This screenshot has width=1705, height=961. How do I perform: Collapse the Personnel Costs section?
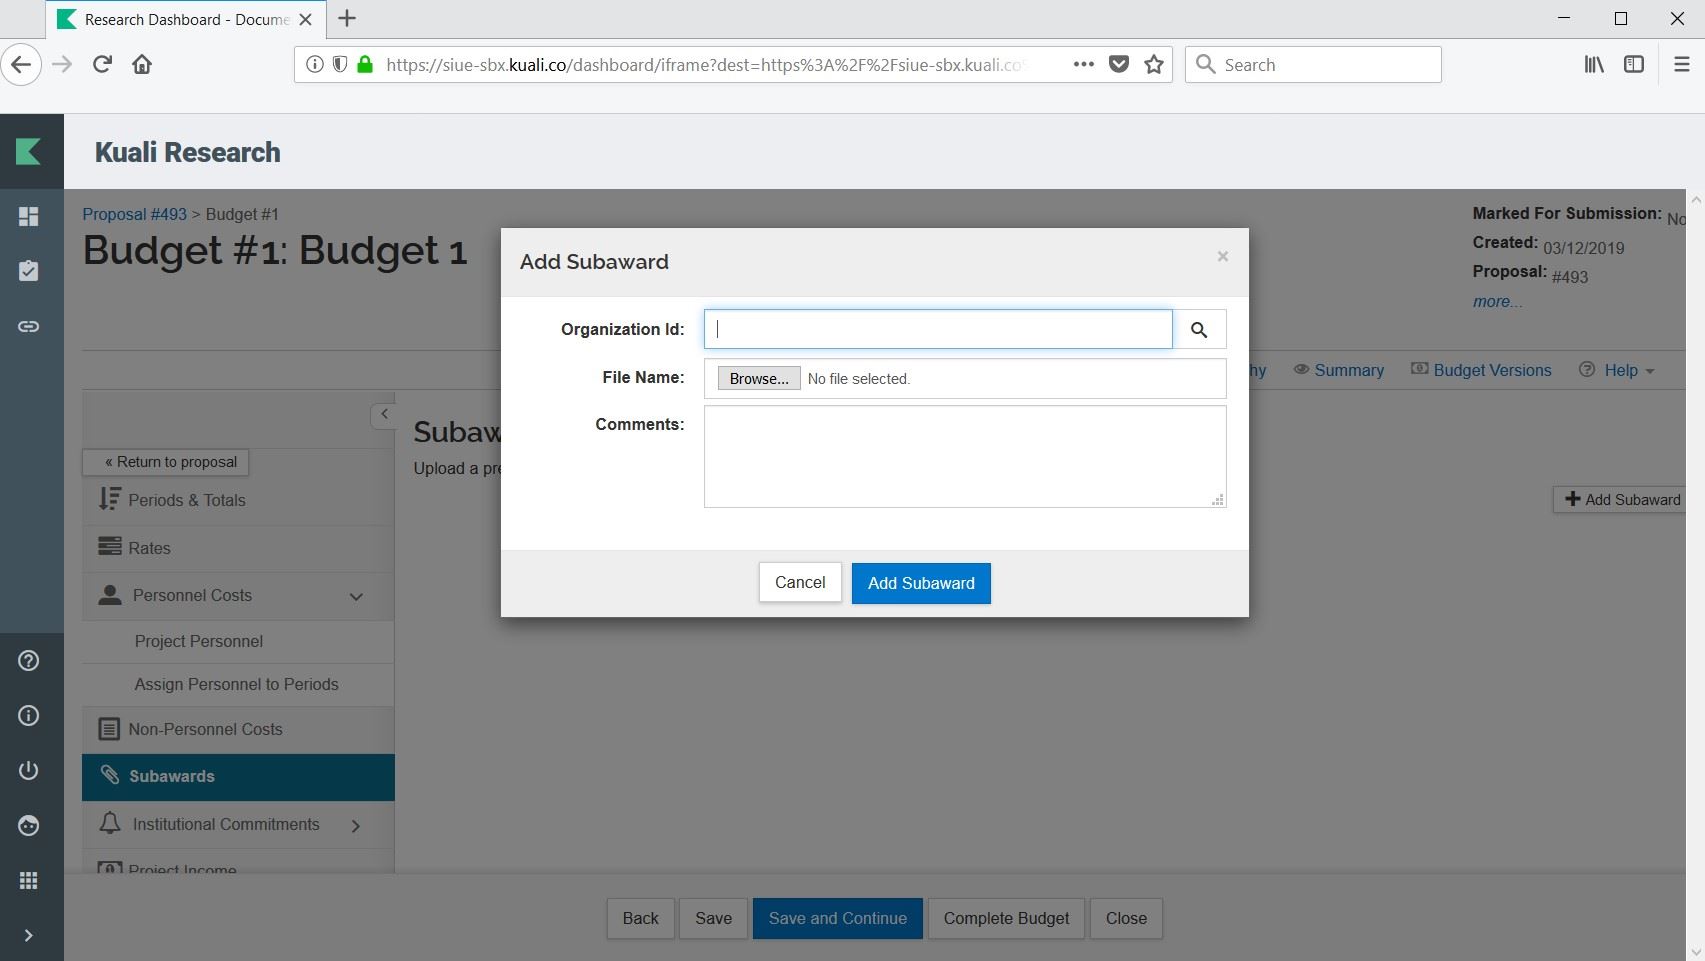click(x=356, y=597)
